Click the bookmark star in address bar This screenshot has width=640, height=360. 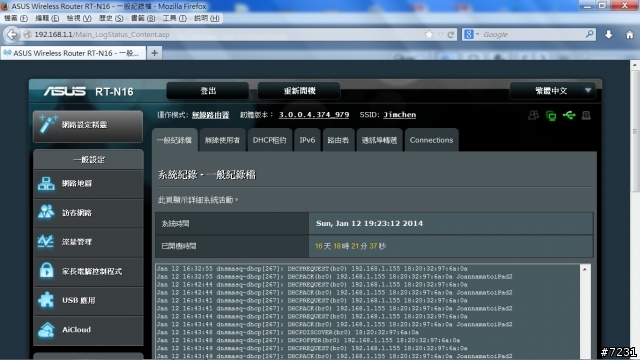[x=429, y=35]
